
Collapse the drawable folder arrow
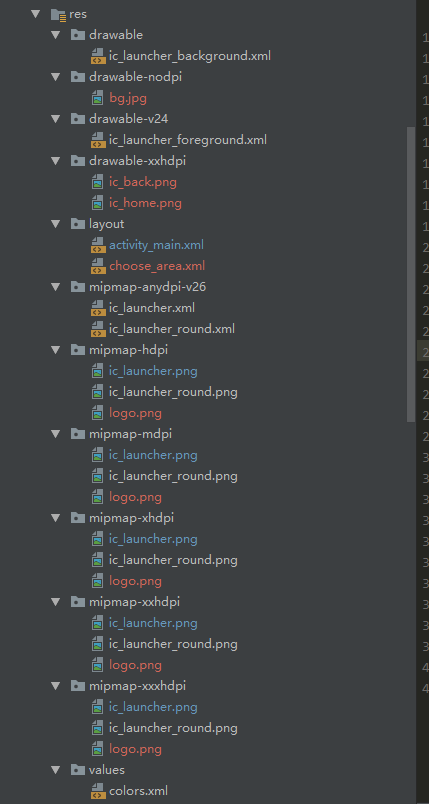pyautogui.click(x=55, y=35)
